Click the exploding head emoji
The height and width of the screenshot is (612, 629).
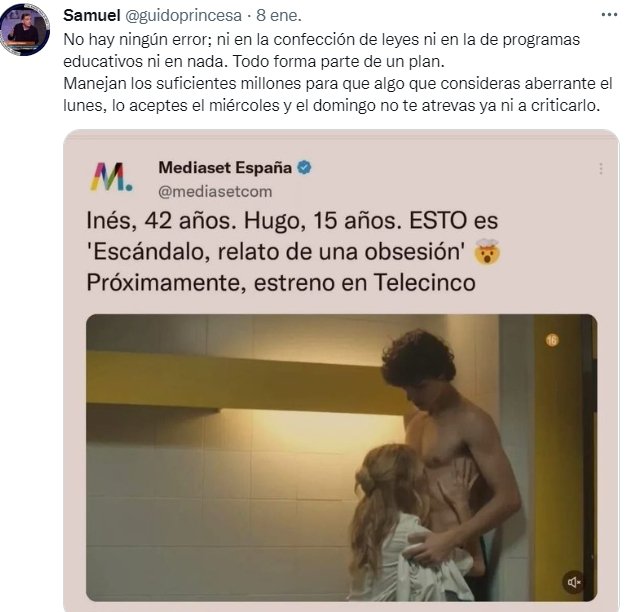pyautogui.click(x=487, y=251)
